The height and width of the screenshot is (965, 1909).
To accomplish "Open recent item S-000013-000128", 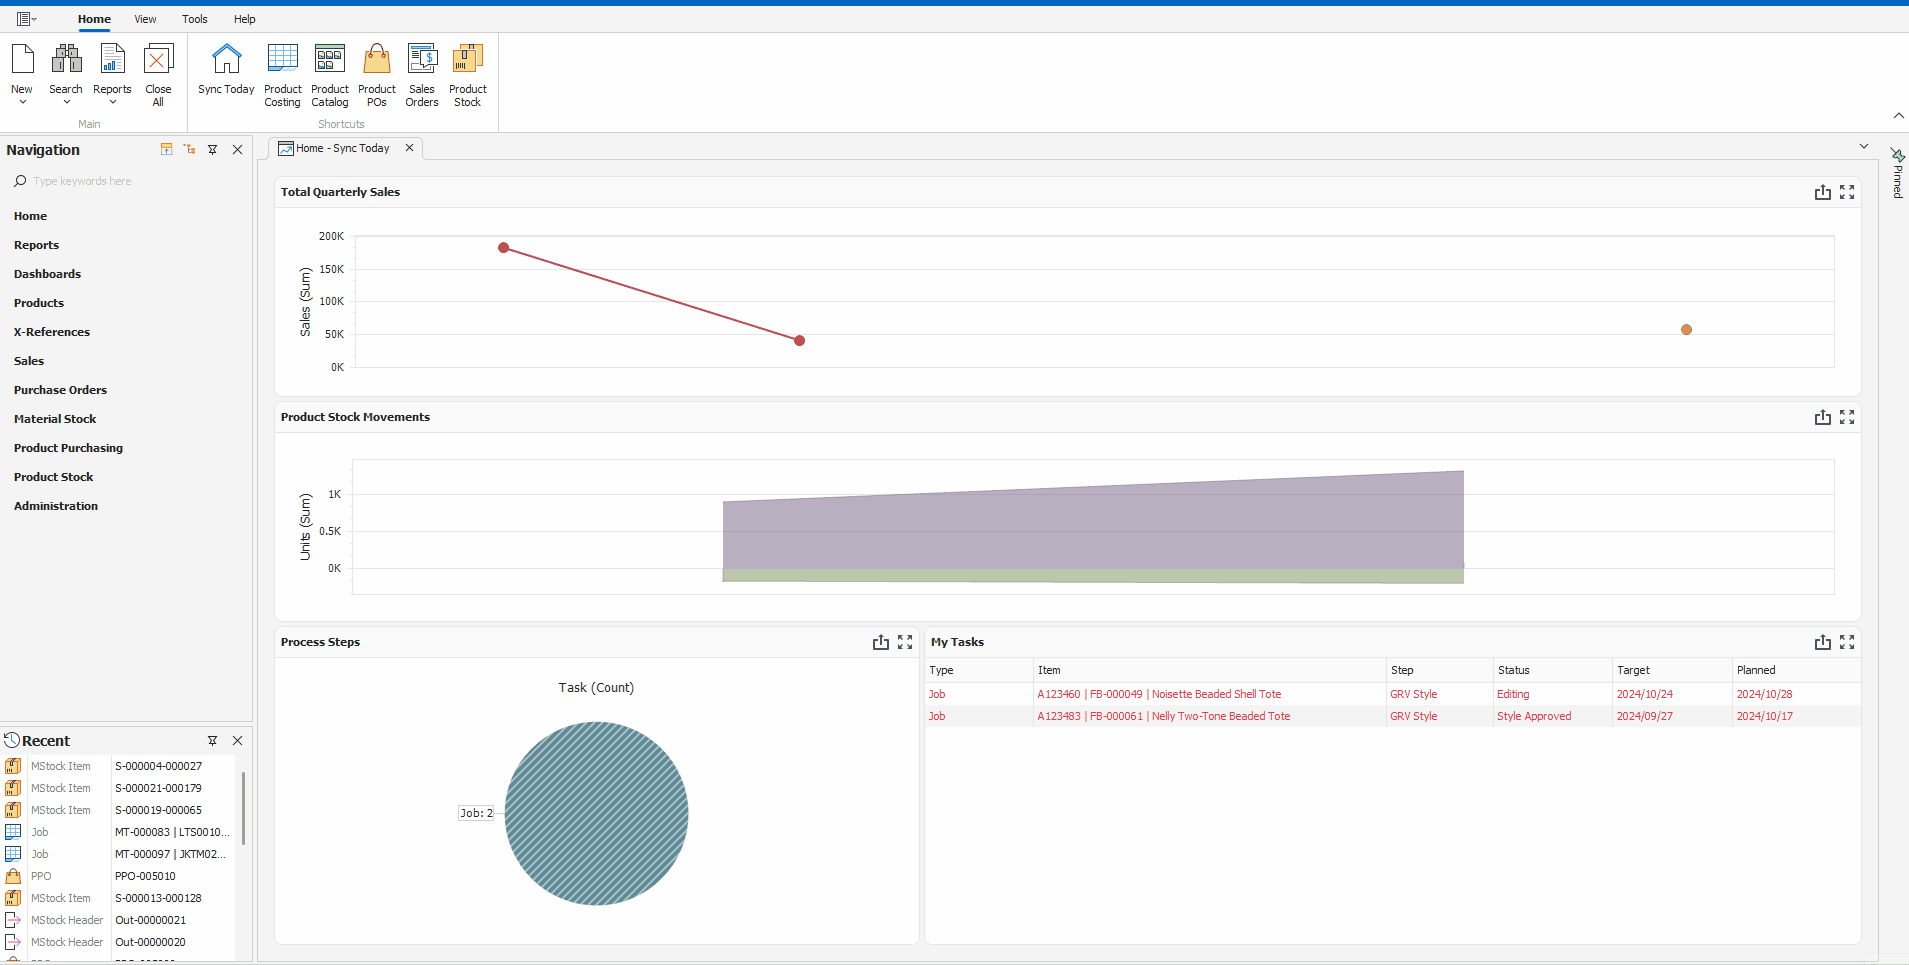I will (x=158, y=898).
